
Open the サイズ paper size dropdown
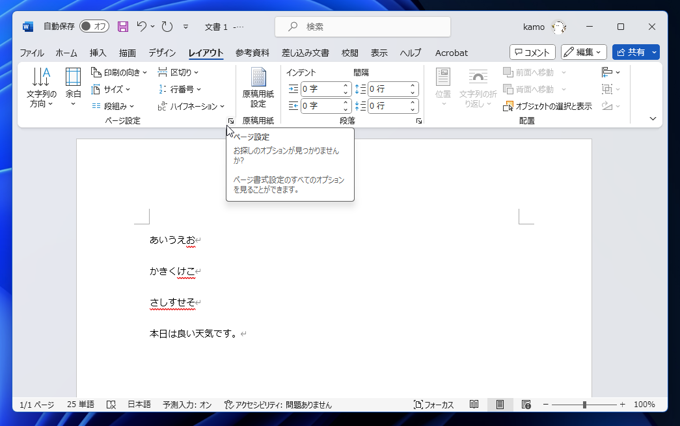111,89
